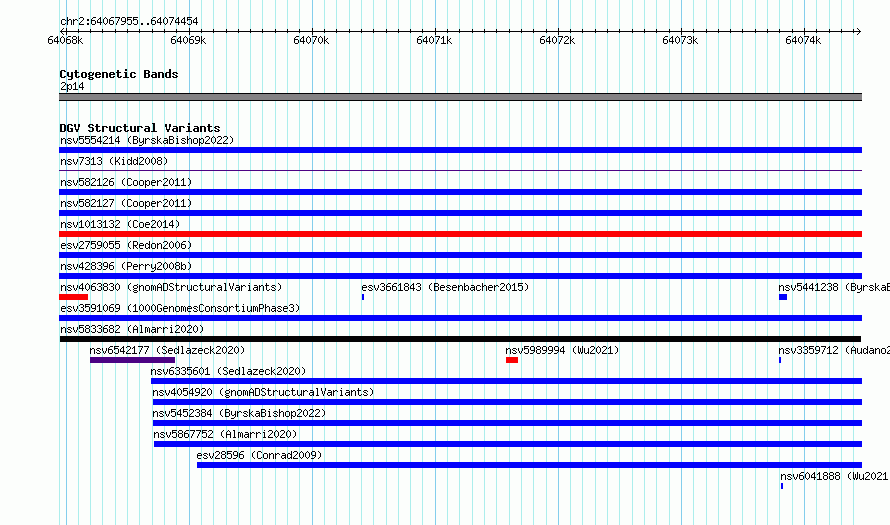Click the nsv5554214 (ByrskaBishop2022) variant label
This screenshot has width=890, height=525.
tap(147, 140)
